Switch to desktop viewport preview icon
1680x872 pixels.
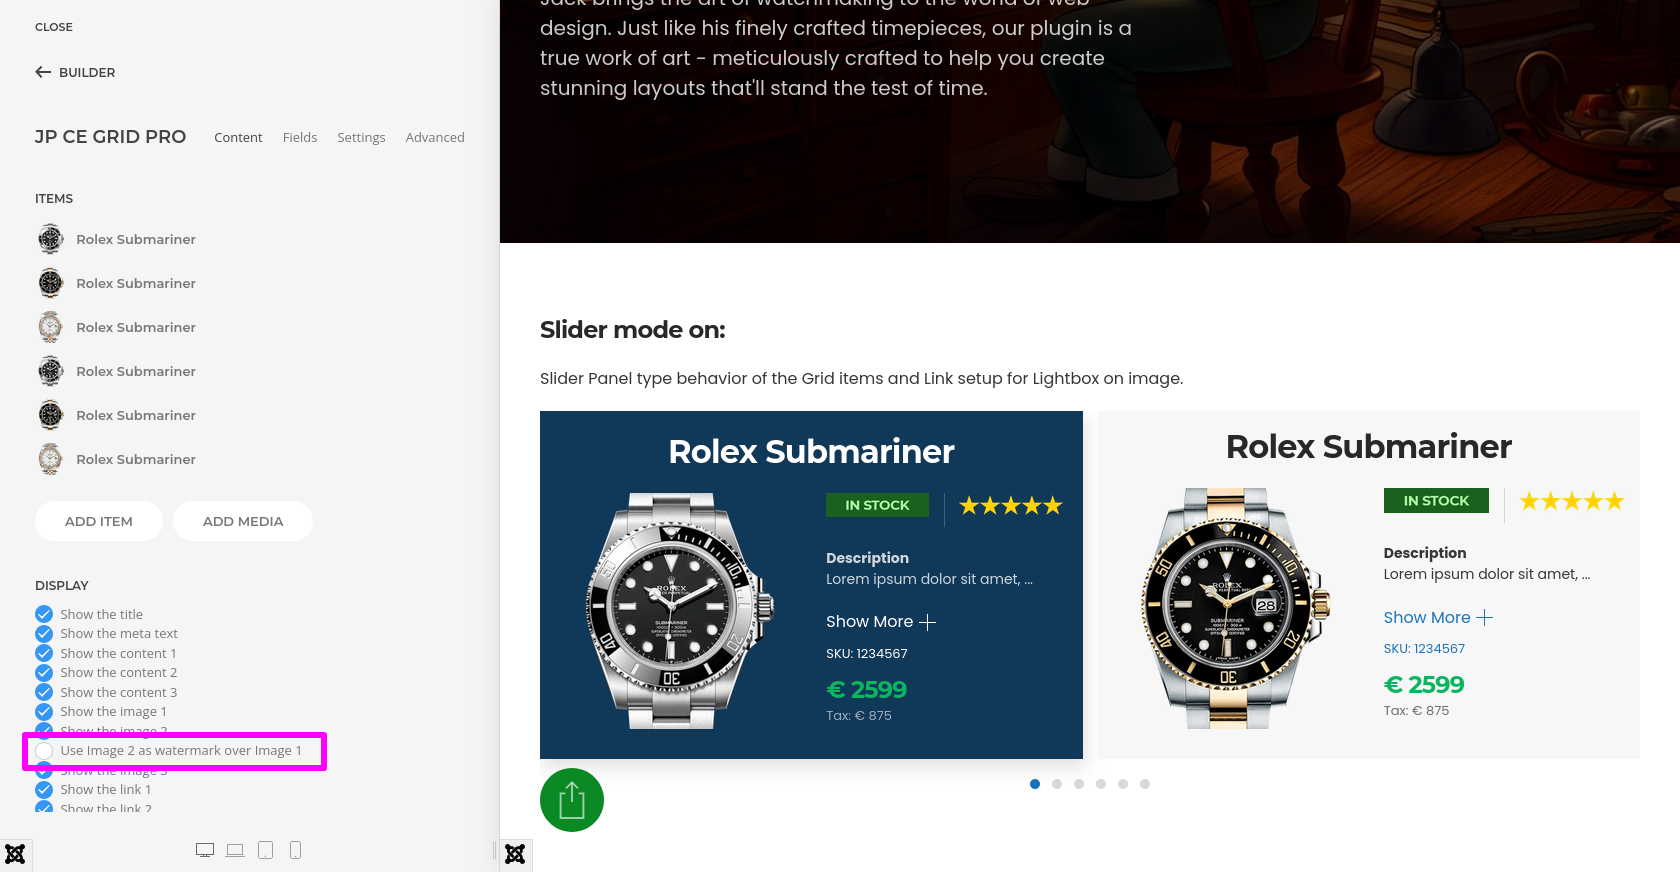[x=205, y=850]
